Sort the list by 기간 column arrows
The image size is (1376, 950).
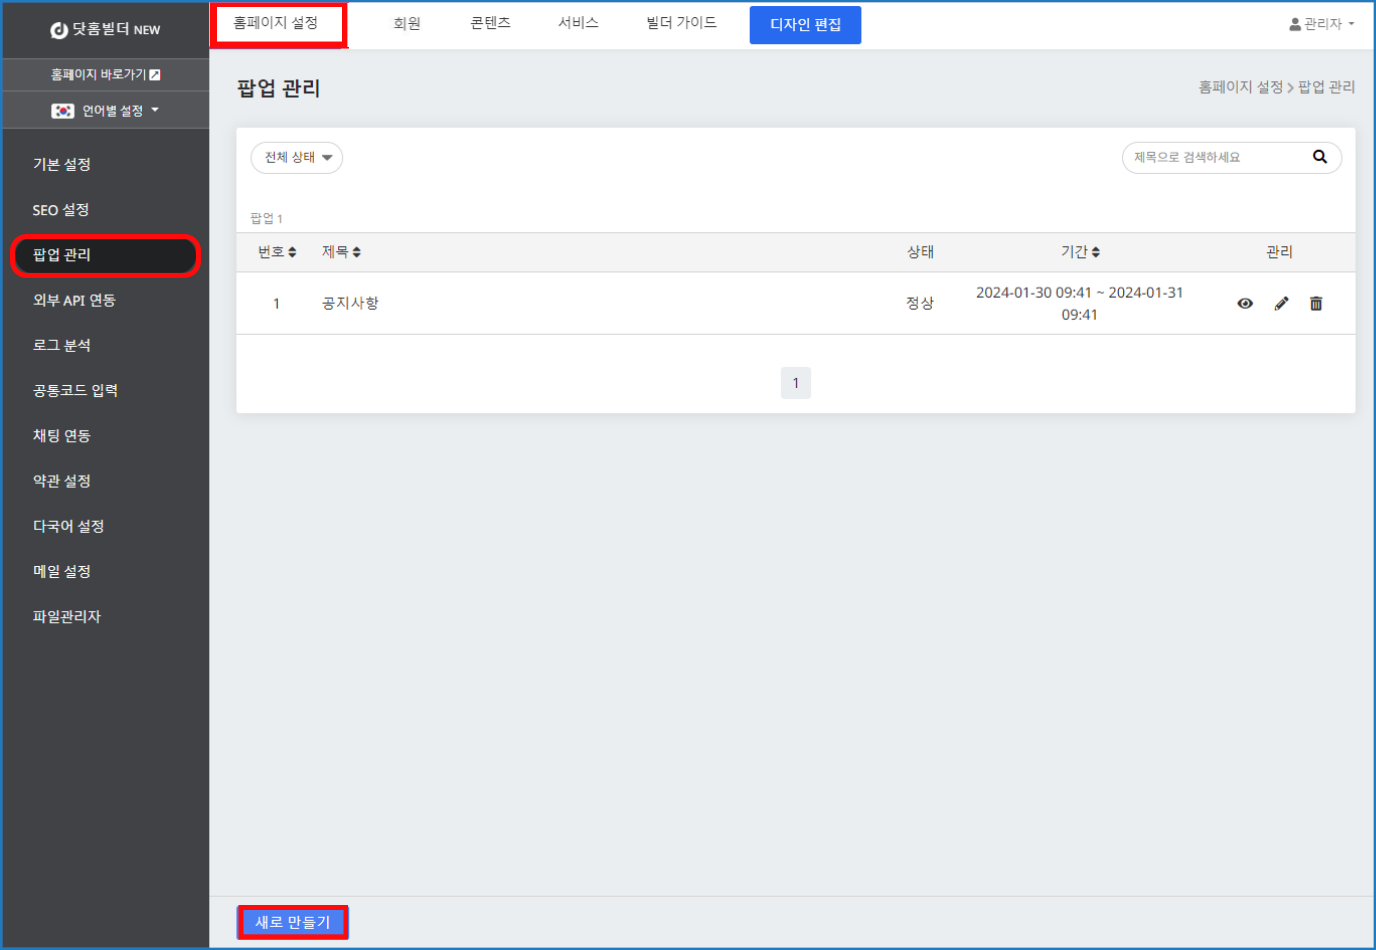(x=1096, y=253)
